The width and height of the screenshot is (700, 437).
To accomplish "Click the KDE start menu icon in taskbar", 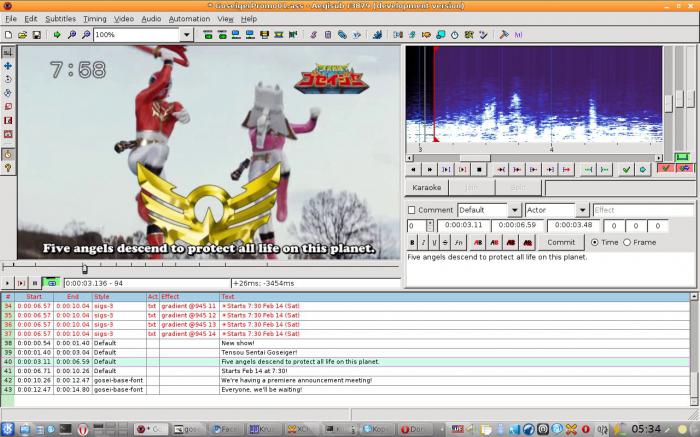I will tap(8, 429).
